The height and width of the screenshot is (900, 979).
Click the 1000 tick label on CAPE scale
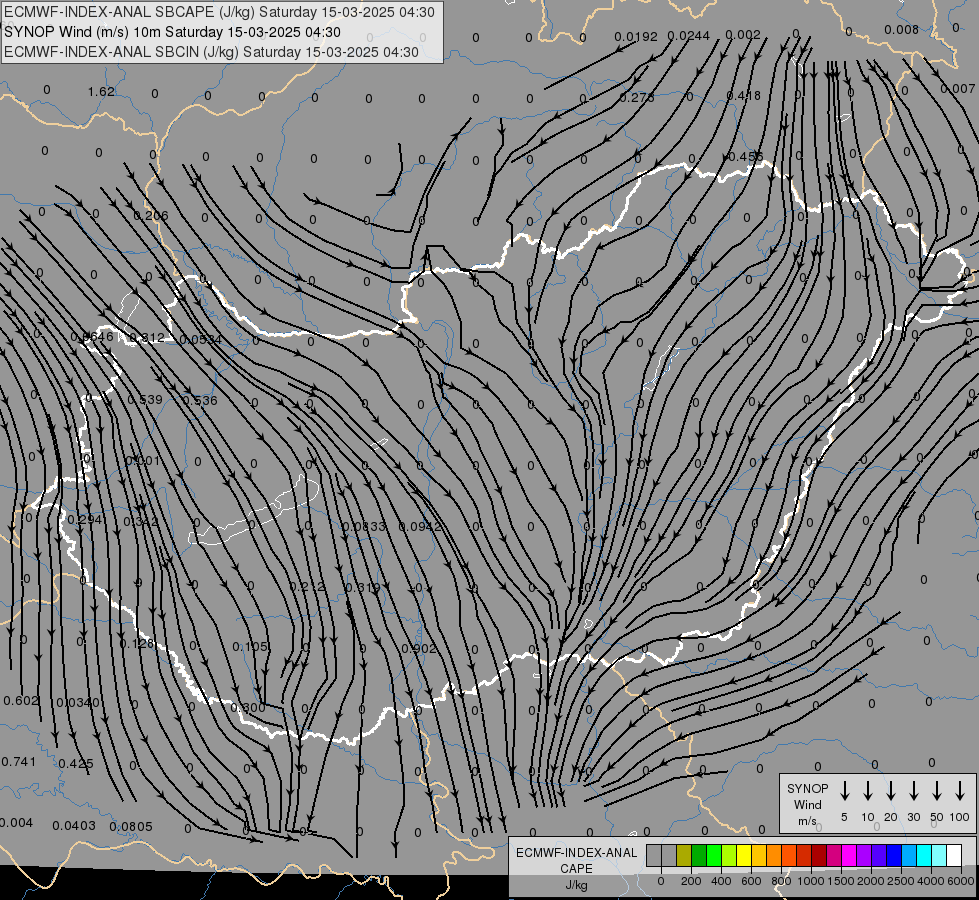[x=810, y=881]
